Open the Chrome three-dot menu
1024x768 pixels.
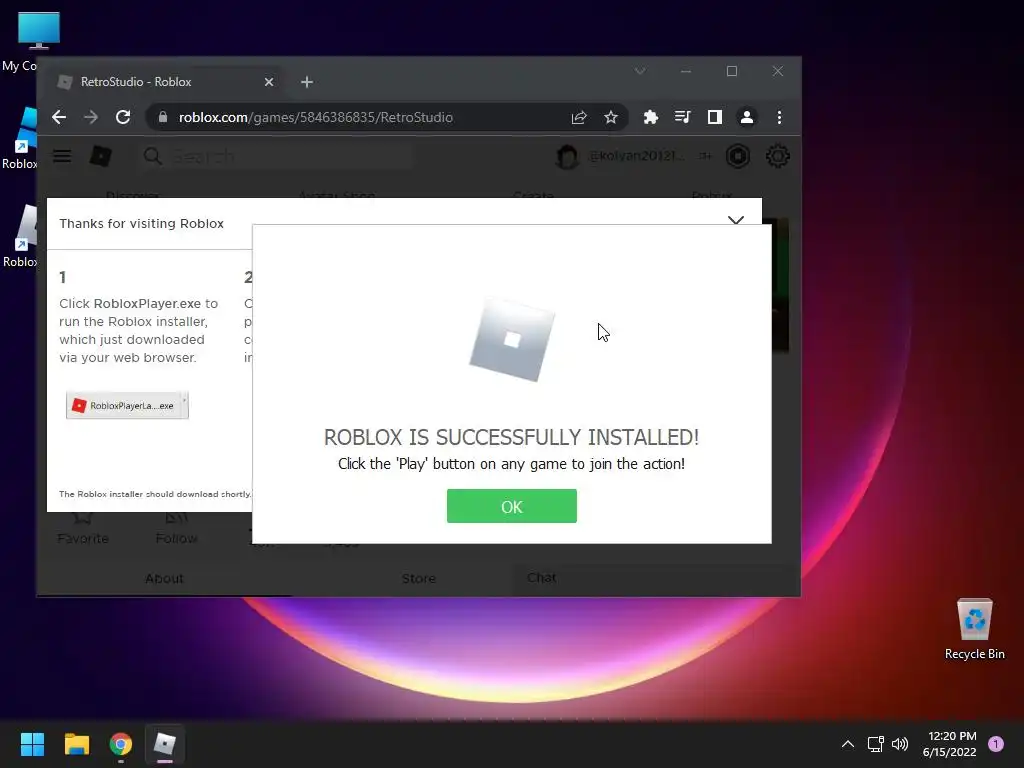(779, 118)
